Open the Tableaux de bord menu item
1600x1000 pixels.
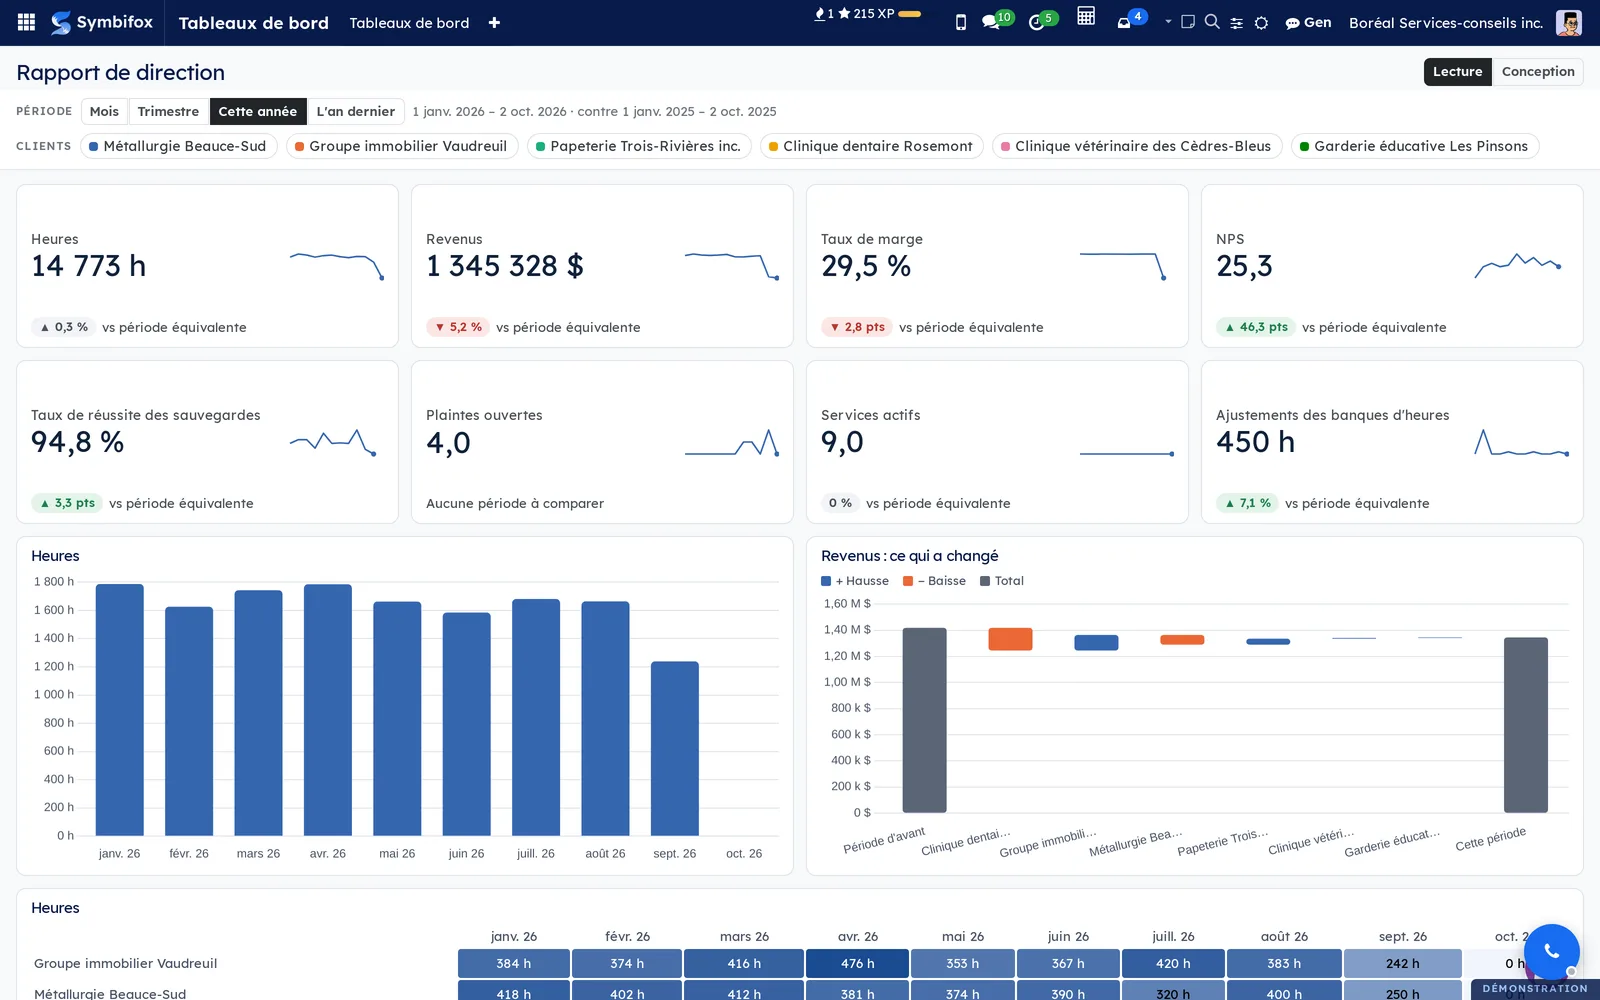coord(409,22)
